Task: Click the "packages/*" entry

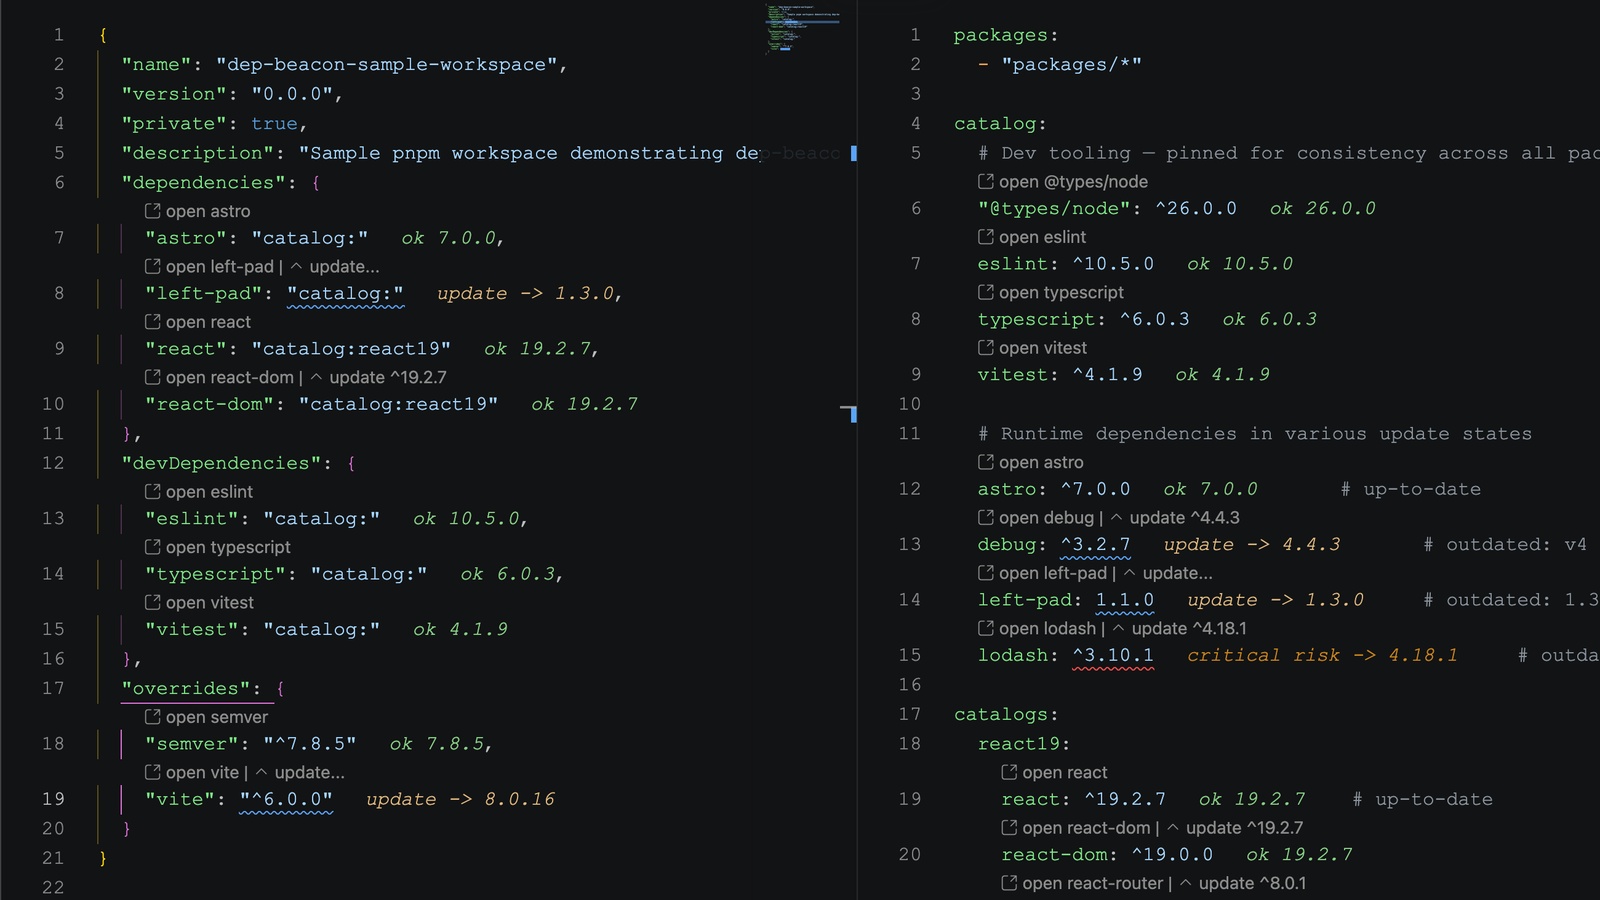Action: pyautogui.click(x=1071, y=64)
